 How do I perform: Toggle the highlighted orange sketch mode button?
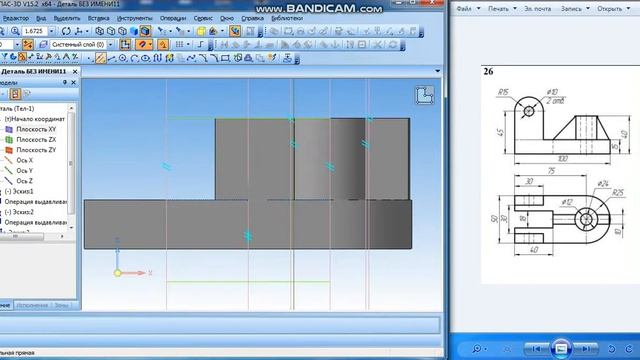235,31
